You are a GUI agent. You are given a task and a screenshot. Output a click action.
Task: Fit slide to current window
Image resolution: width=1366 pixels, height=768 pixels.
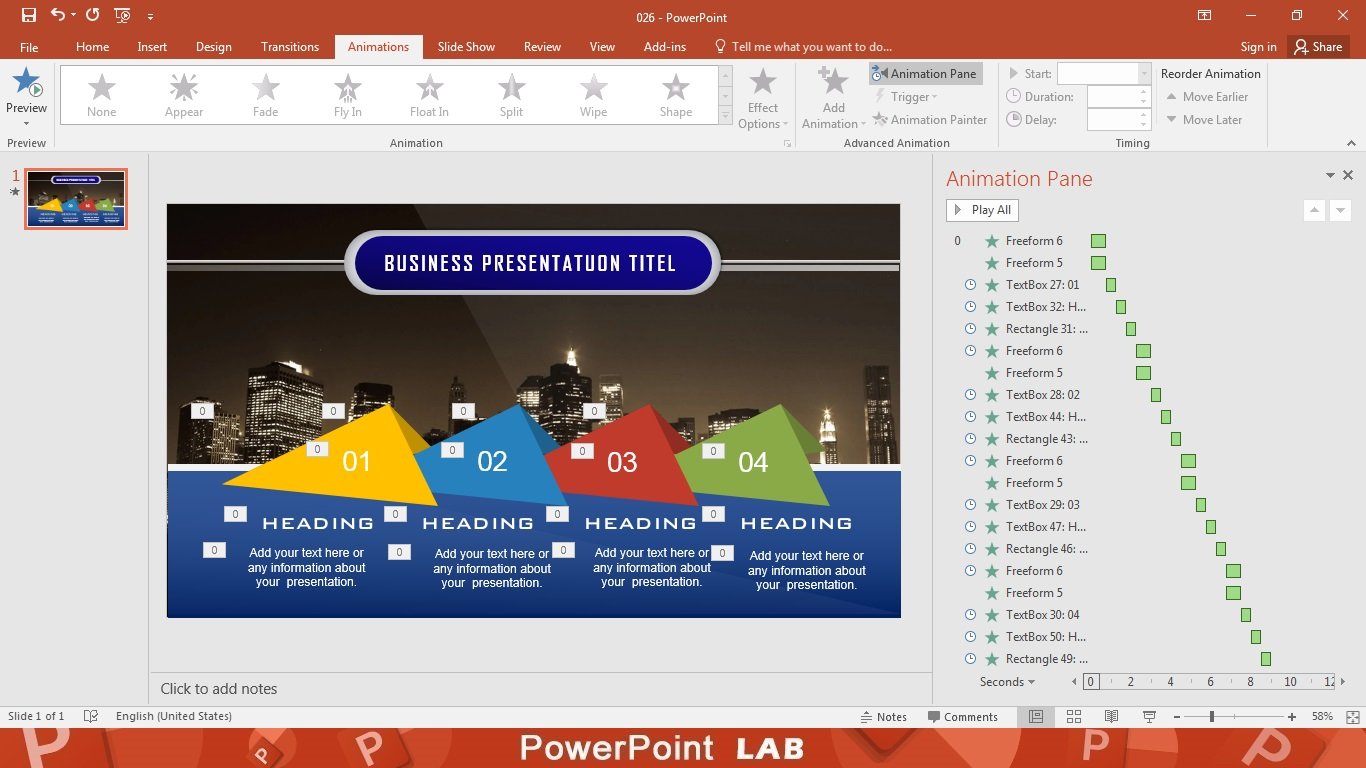pos(1352,717)
